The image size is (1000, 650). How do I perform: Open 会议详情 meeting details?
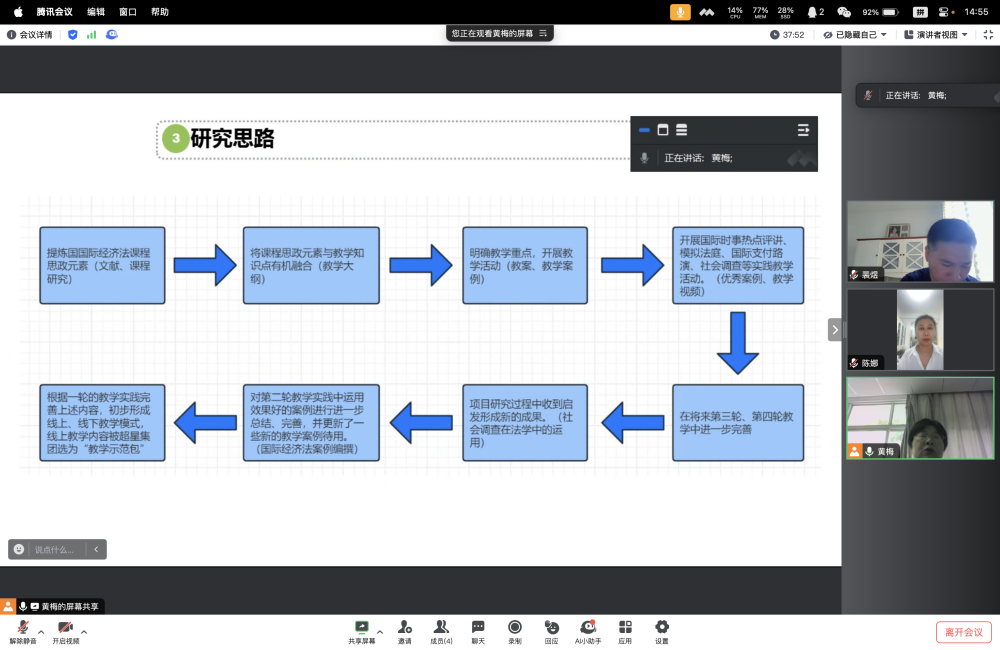pos(30,34)
